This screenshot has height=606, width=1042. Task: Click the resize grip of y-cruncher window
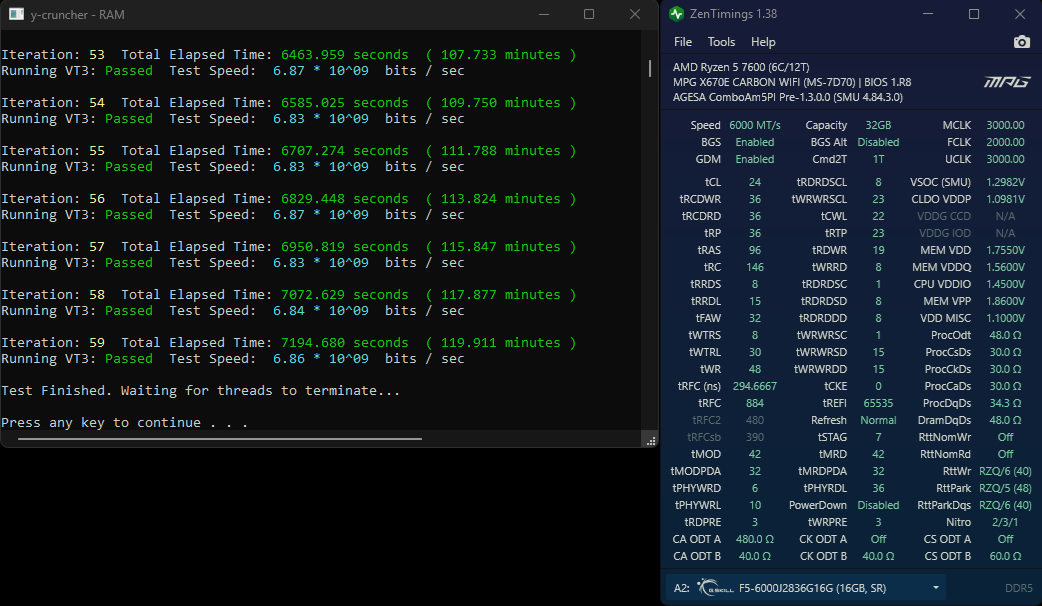(x=651, y=441)
